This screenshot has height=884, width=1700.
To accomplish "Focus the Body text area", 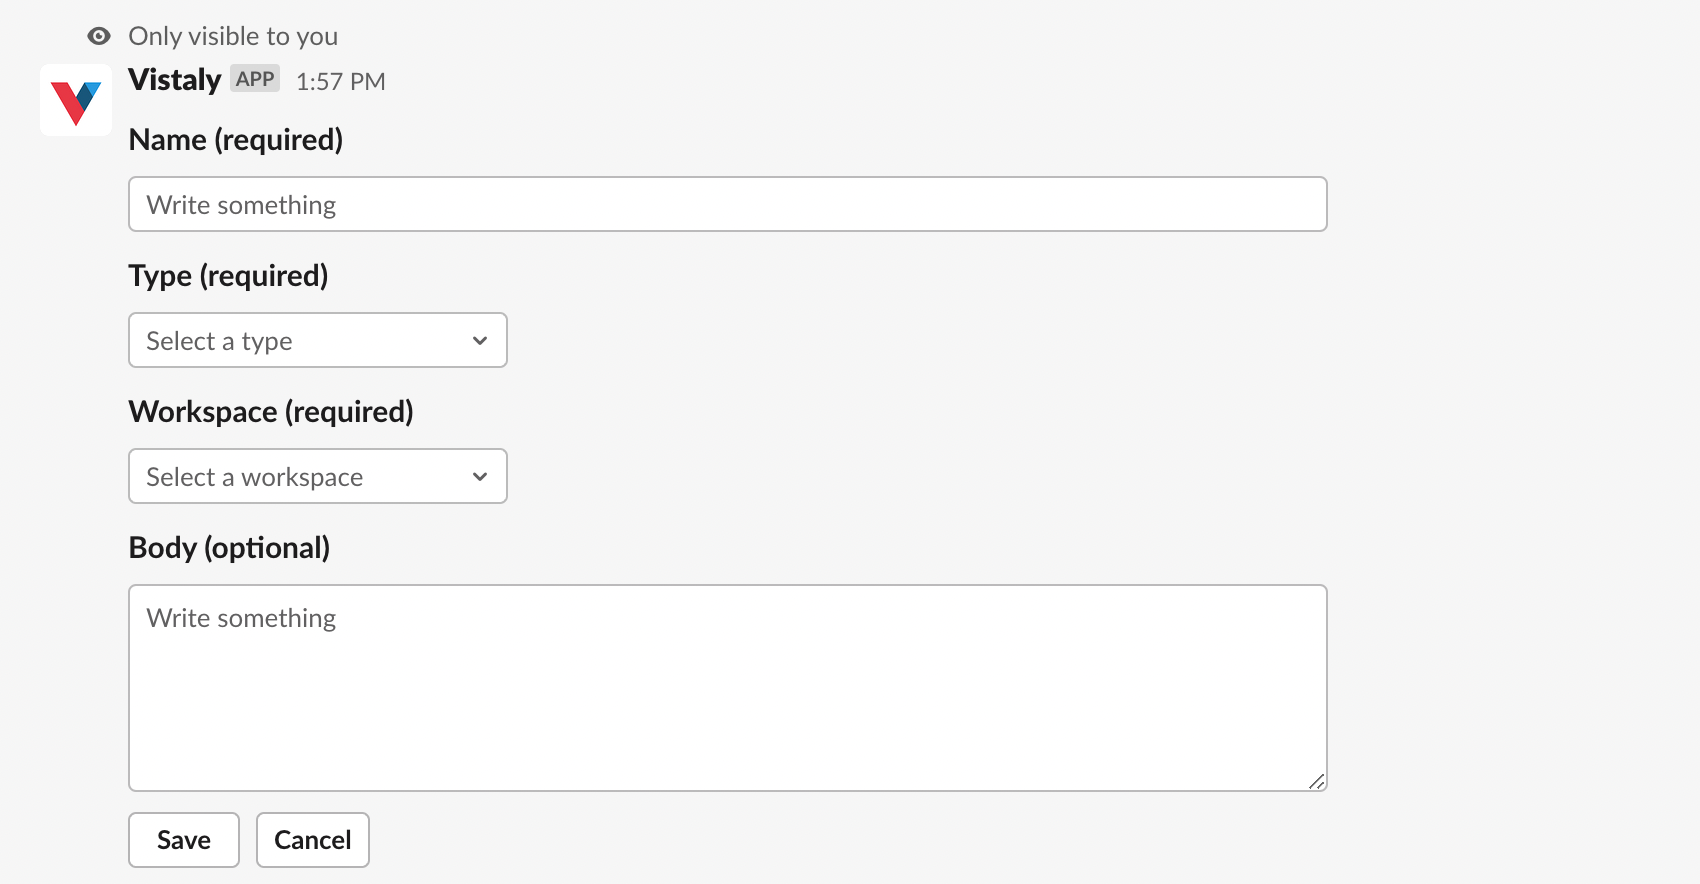I will 728,688.
